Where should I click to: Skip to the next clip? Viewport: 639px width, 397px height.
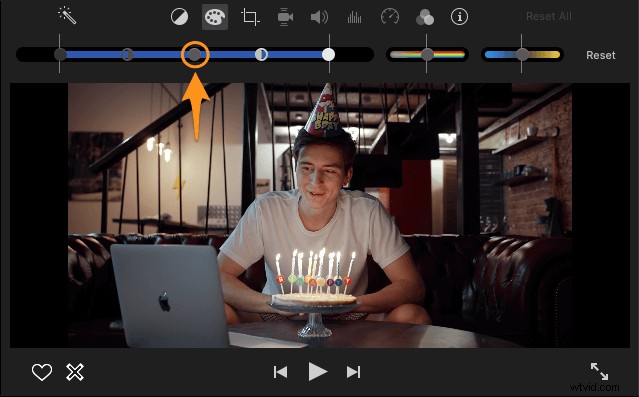[x=353, y=372]
